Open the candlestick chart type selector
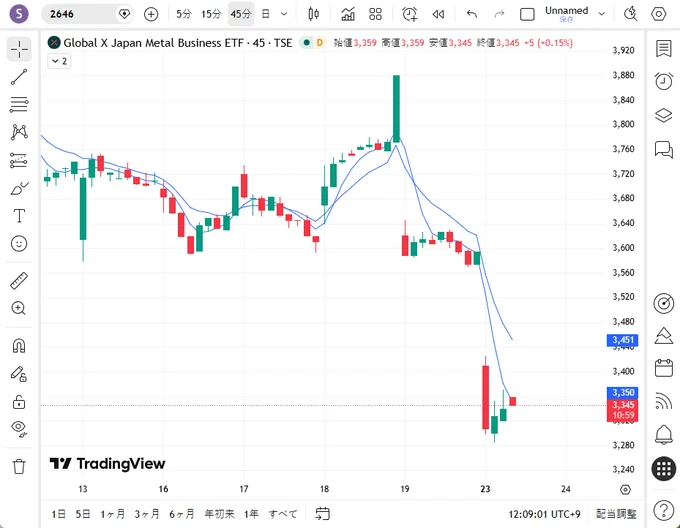Viewport: 680px width, 528px height. click(314, 14)
